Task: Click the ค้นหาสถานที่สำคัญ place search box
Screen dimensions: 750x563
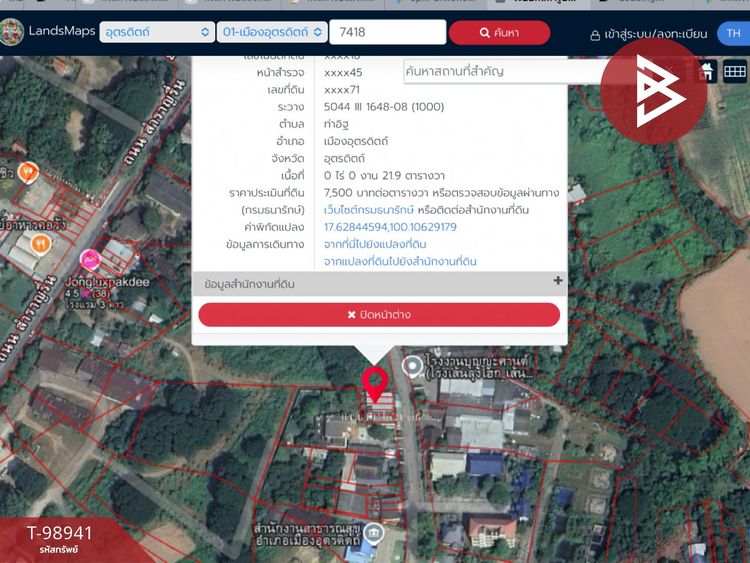Action: [502, 71]
